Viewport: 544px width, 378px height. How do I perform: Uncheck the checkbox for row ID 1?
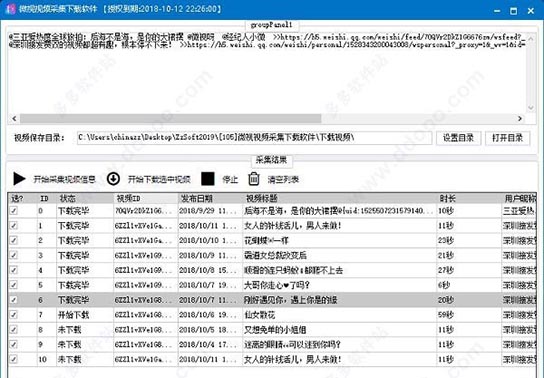click(x=14, y=225)
